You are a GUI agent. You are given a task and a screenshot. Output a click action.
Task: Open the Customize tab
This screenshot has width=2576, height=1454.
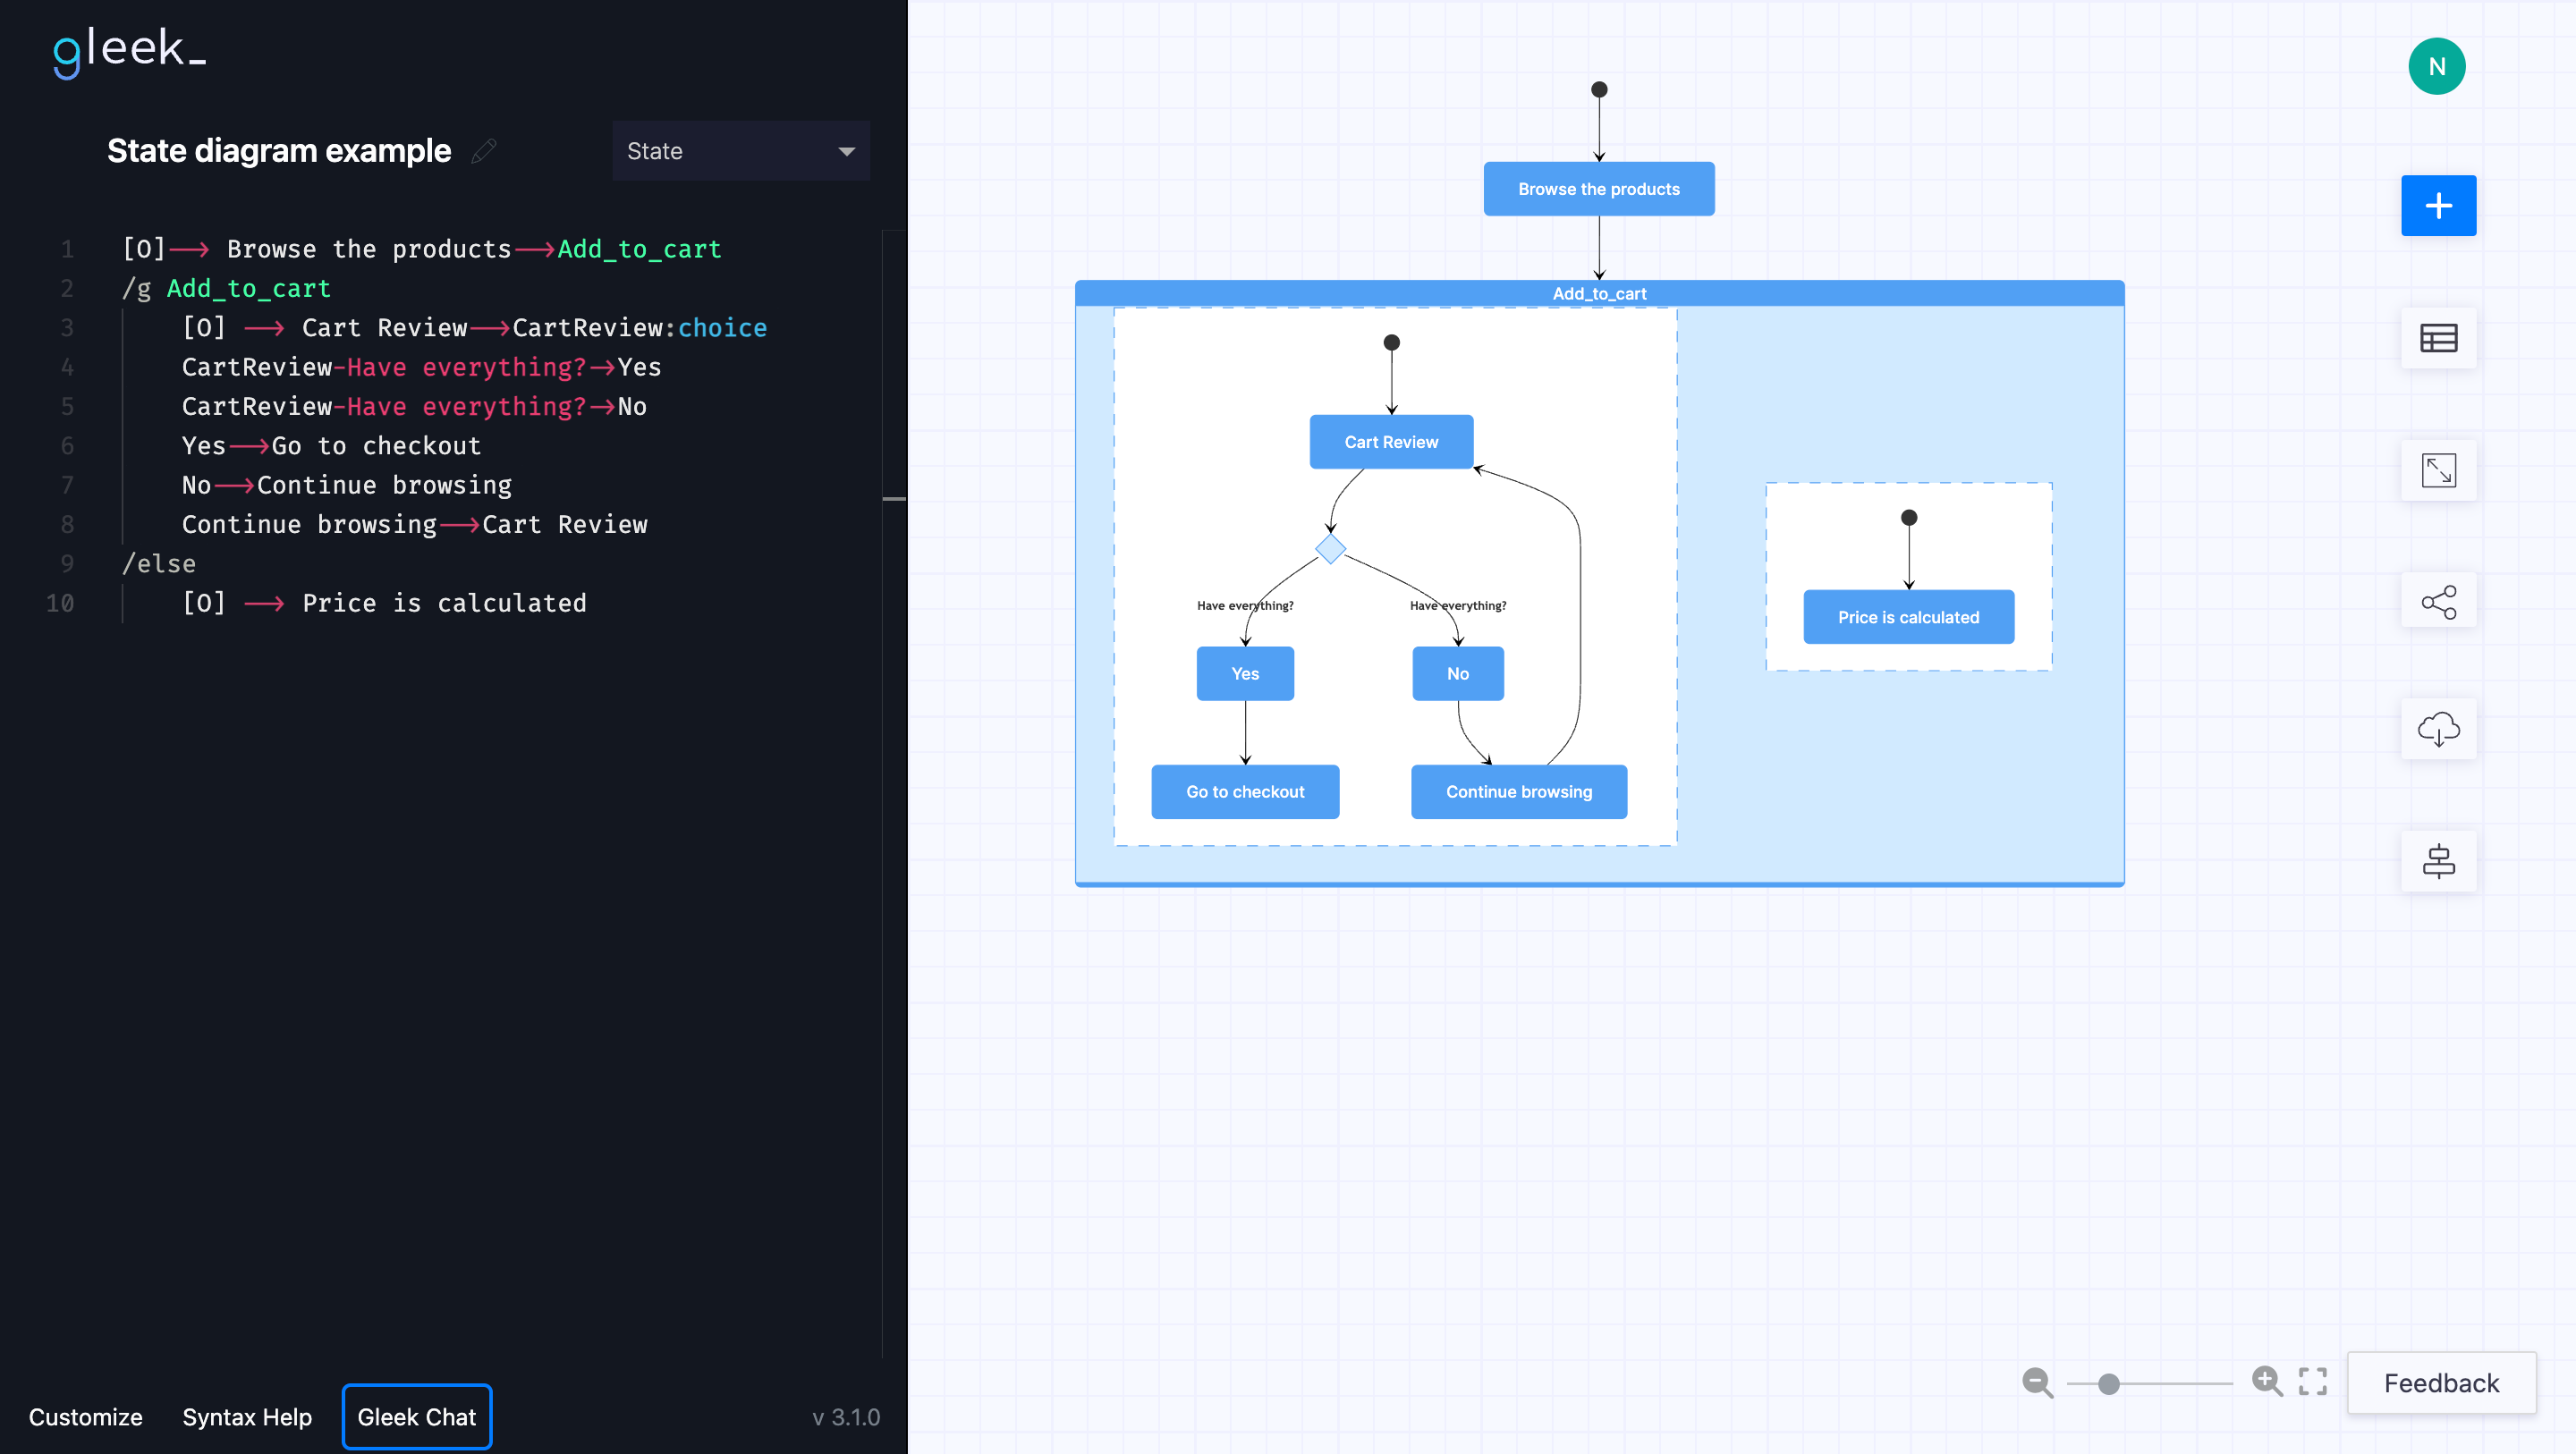(x=86, y=1417)
